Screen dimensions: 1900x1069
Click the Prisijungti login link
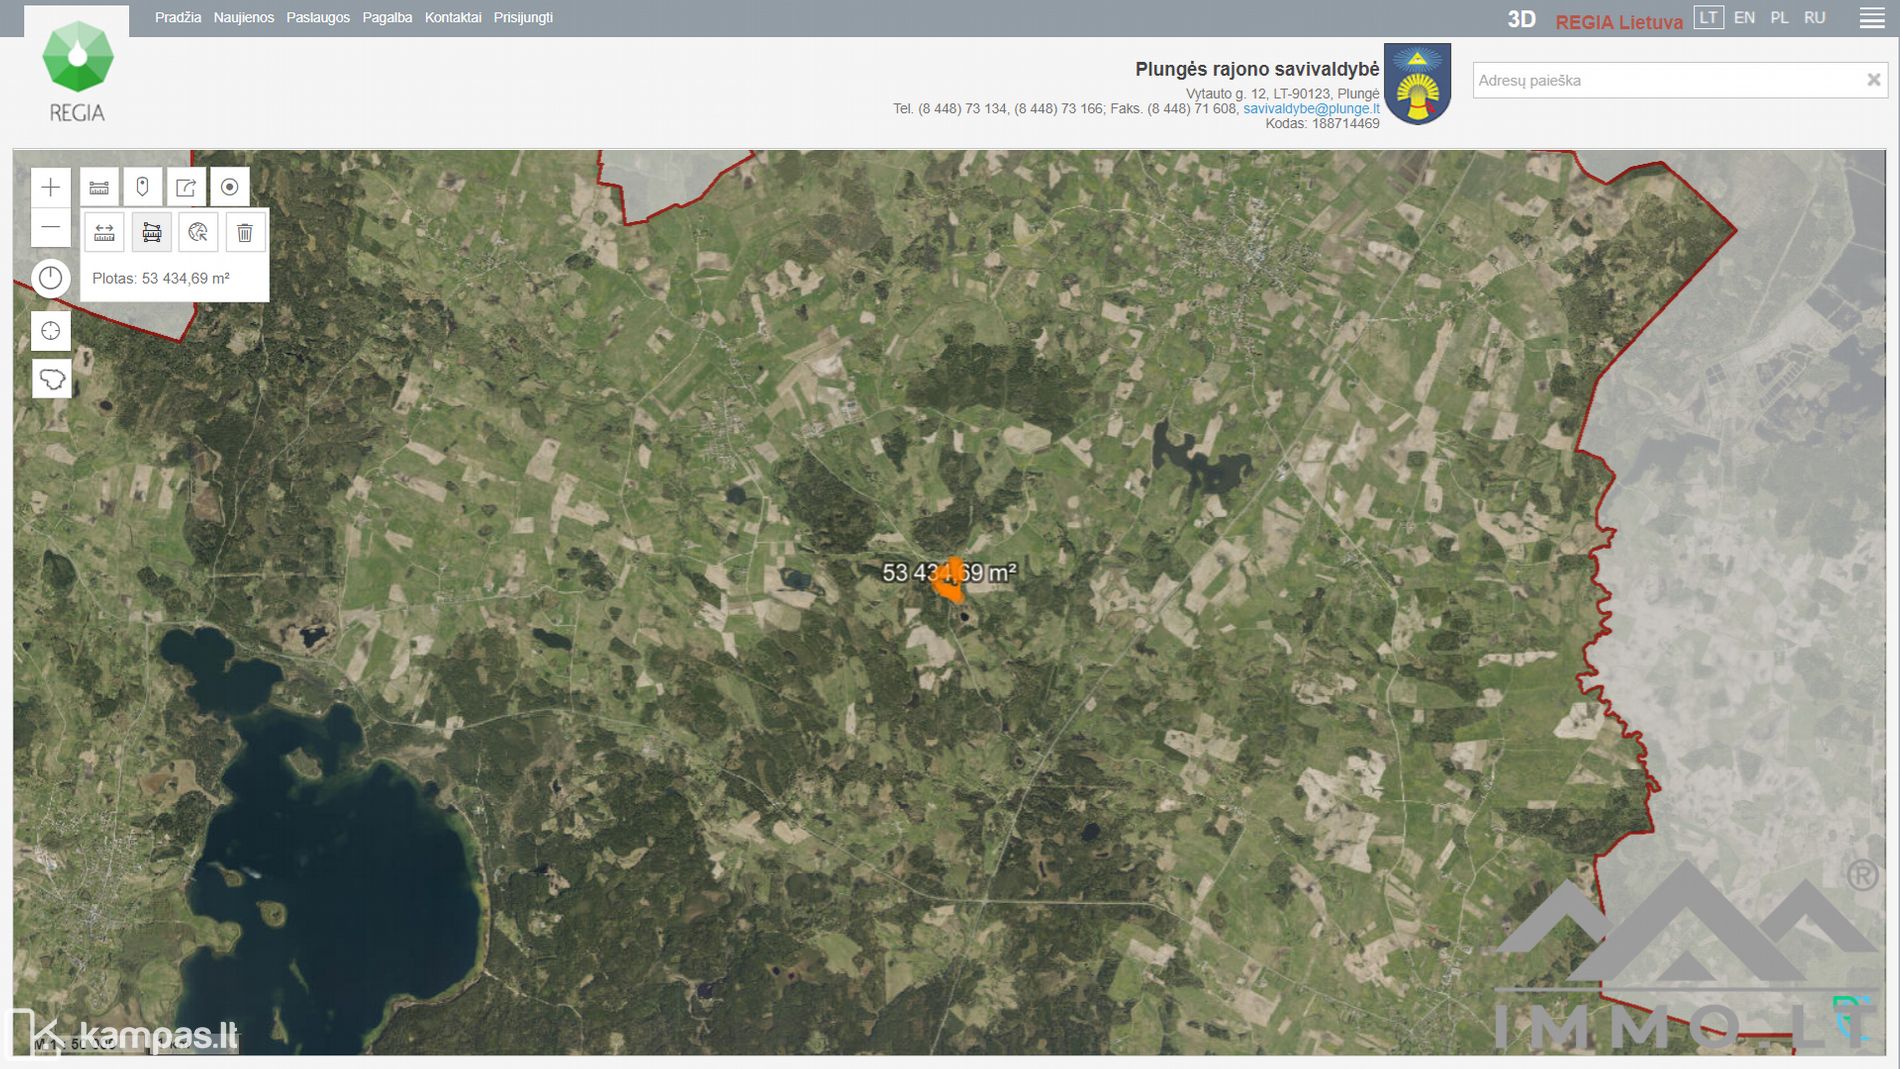[523, 18]
